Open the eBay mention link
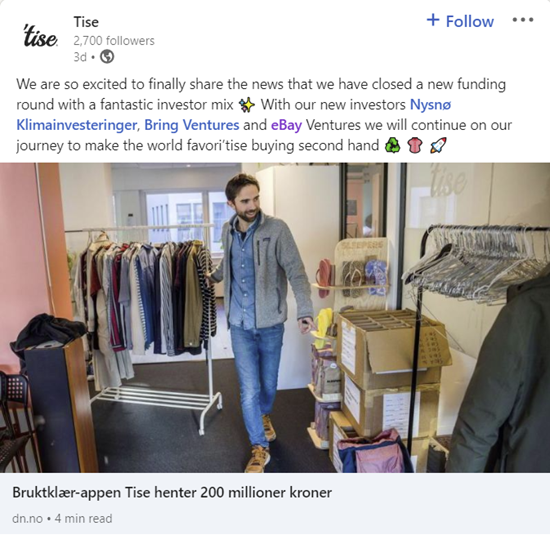 click(286, 125)
